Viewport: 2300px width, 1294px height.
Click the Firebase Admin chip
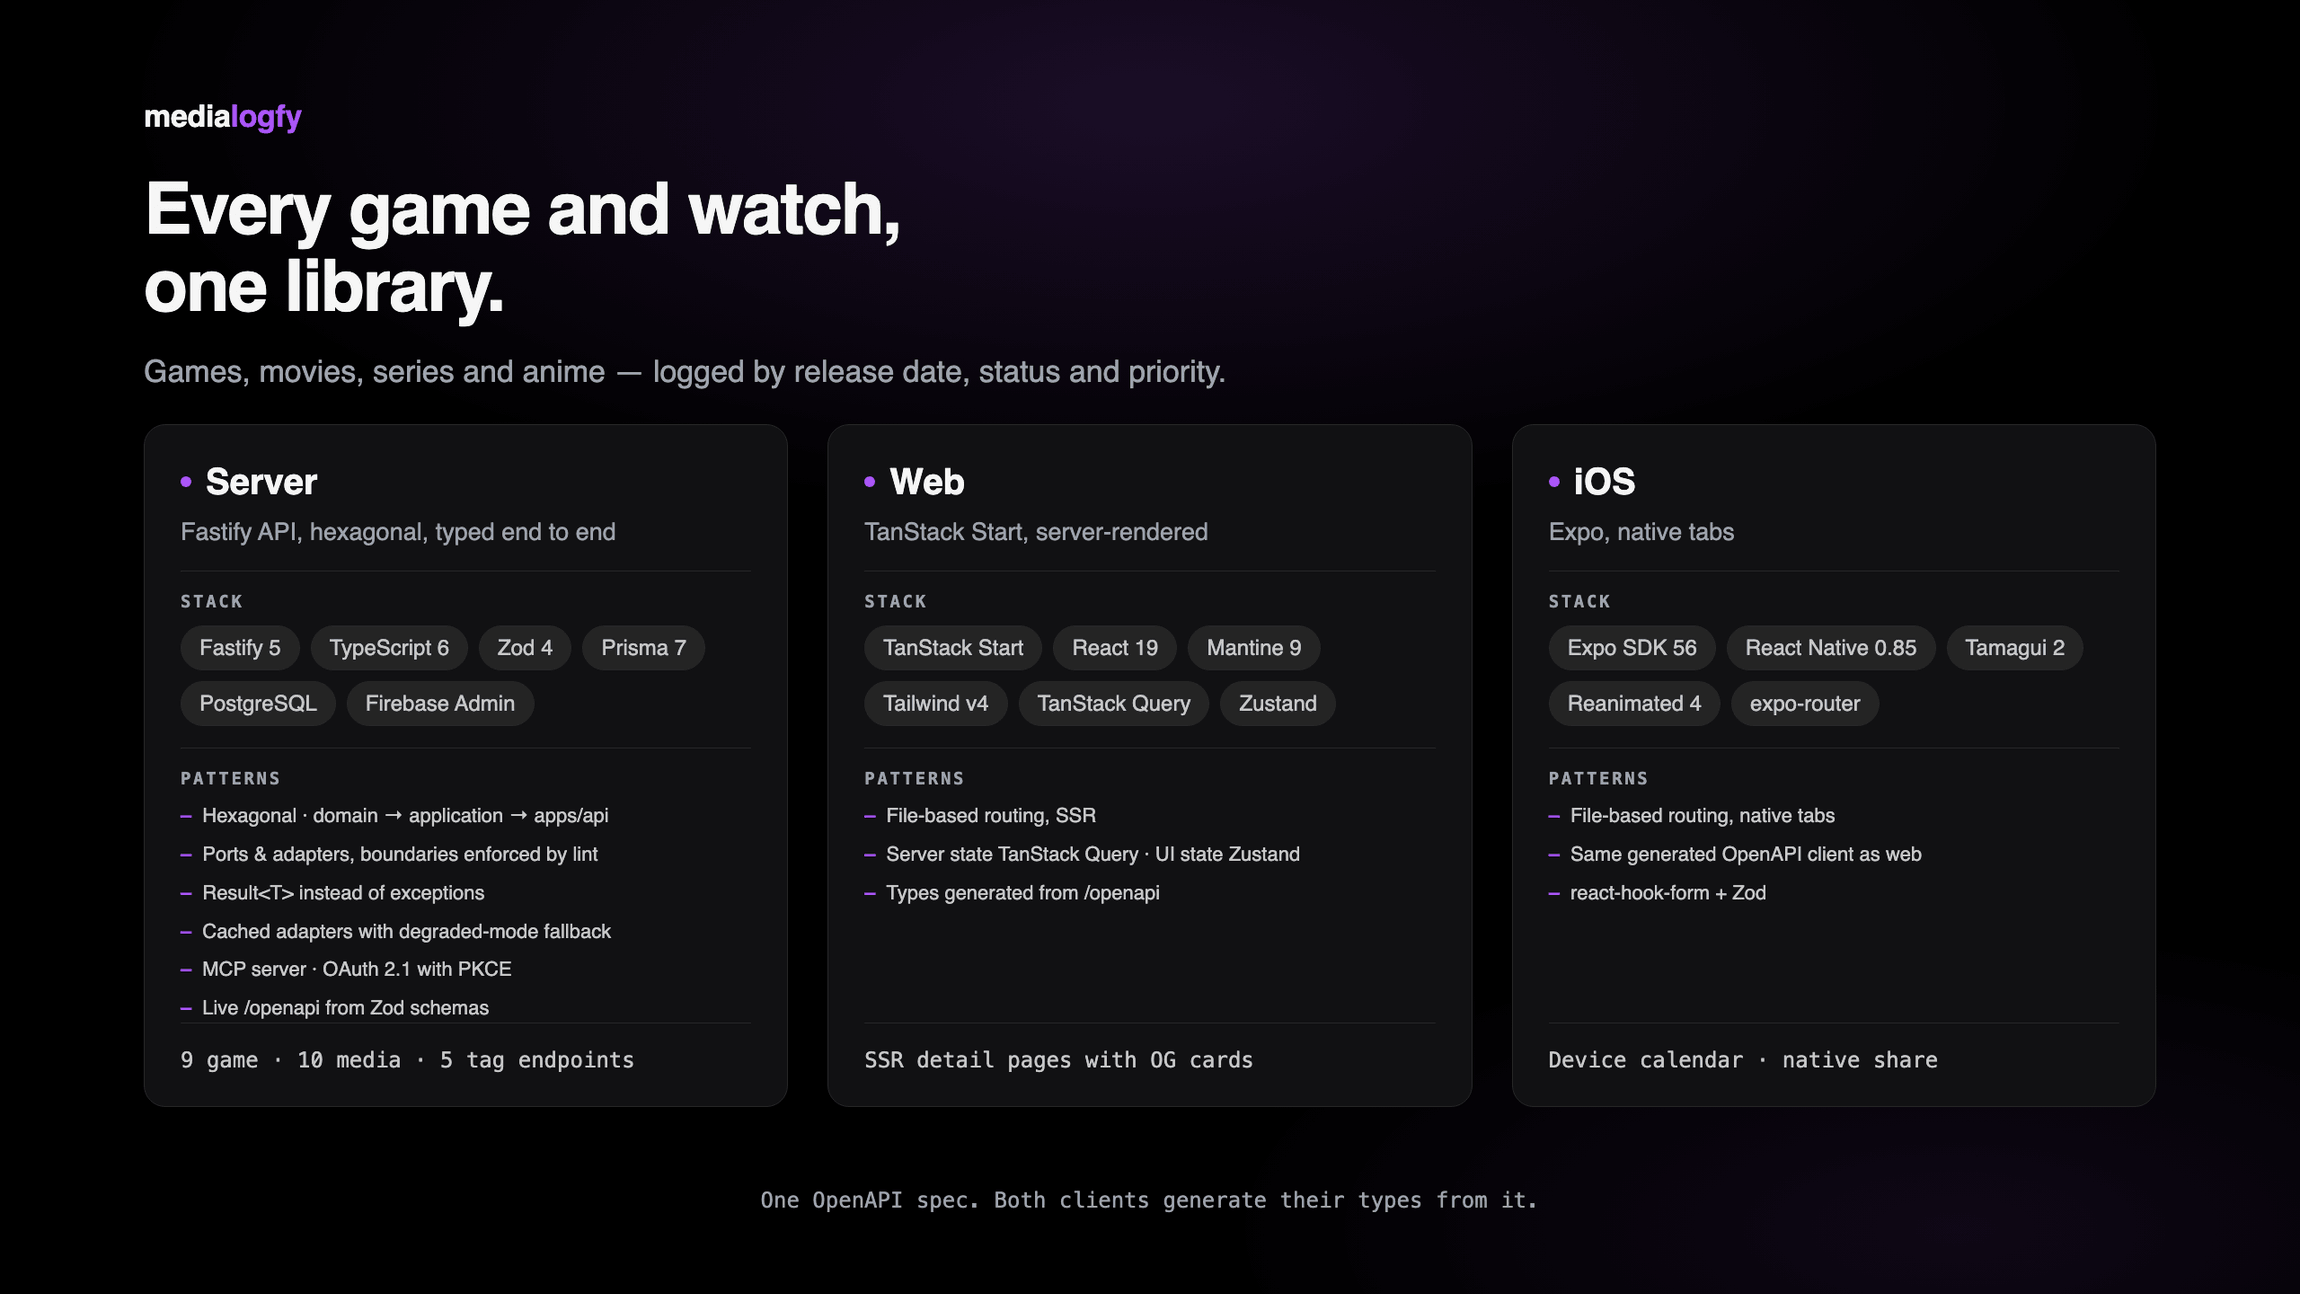click(x=440, y=704)
